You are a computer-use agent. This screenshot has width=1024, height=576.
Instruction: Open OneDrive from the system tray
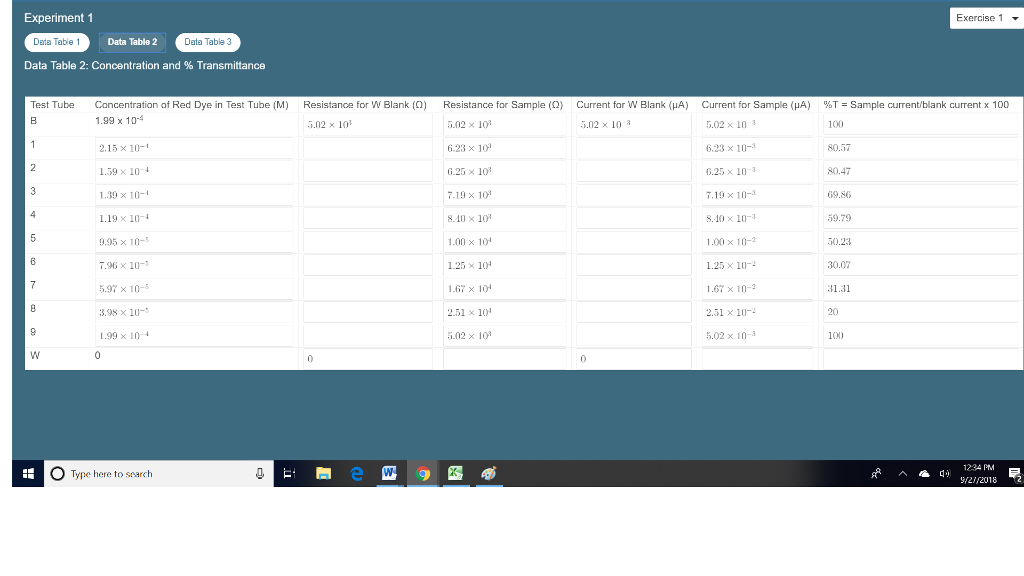coord(925,474)
